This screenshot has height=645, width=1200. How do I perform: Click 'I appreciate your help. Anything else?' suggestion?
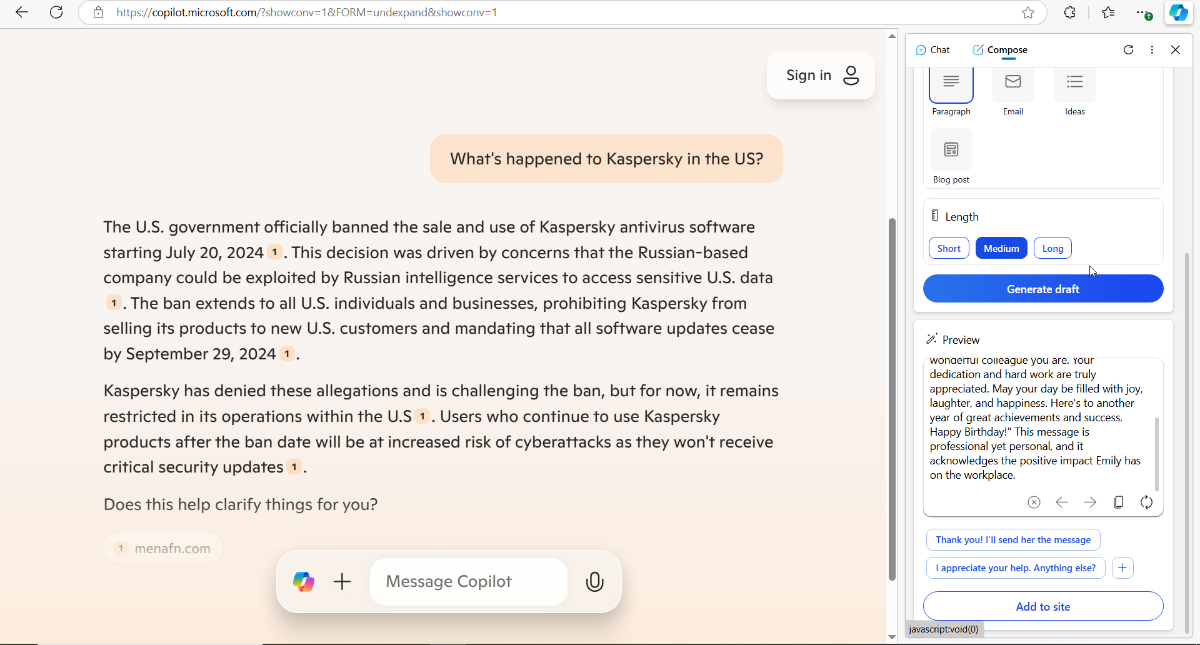pyautogui.click(x=1016, y=568)
